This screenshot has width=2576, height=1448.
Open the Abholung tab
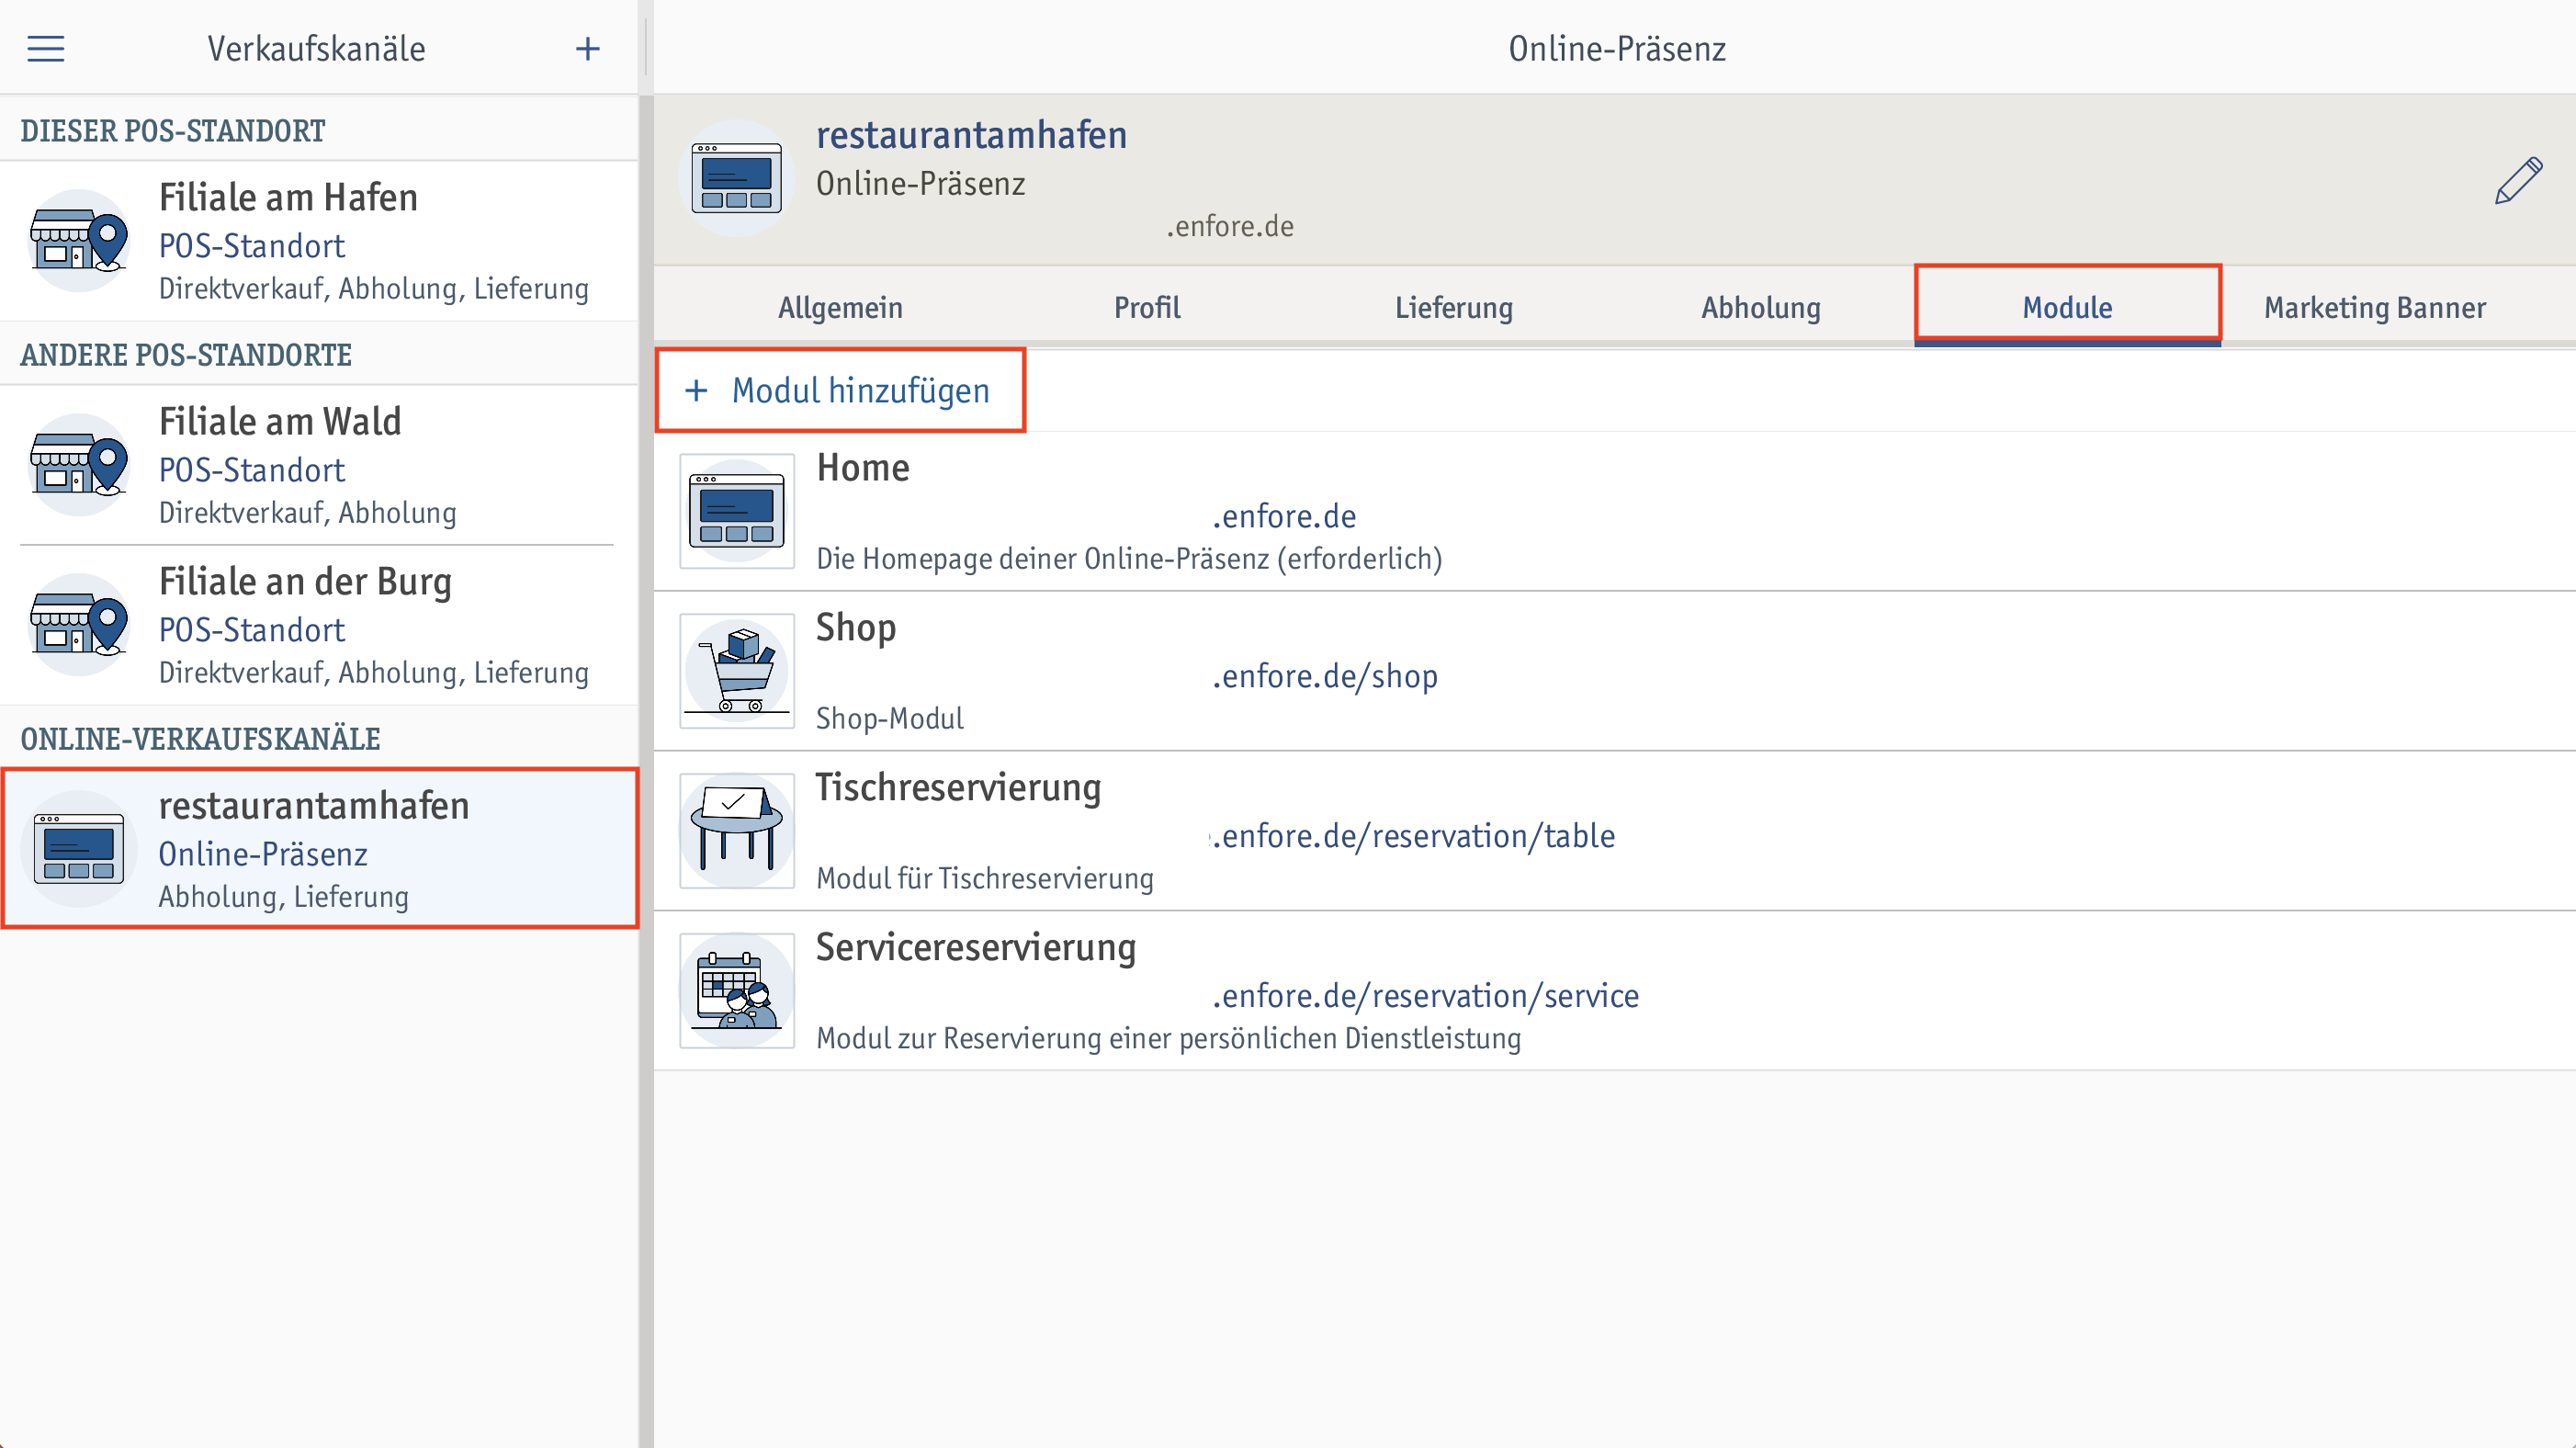click(x=1761, y=307)
